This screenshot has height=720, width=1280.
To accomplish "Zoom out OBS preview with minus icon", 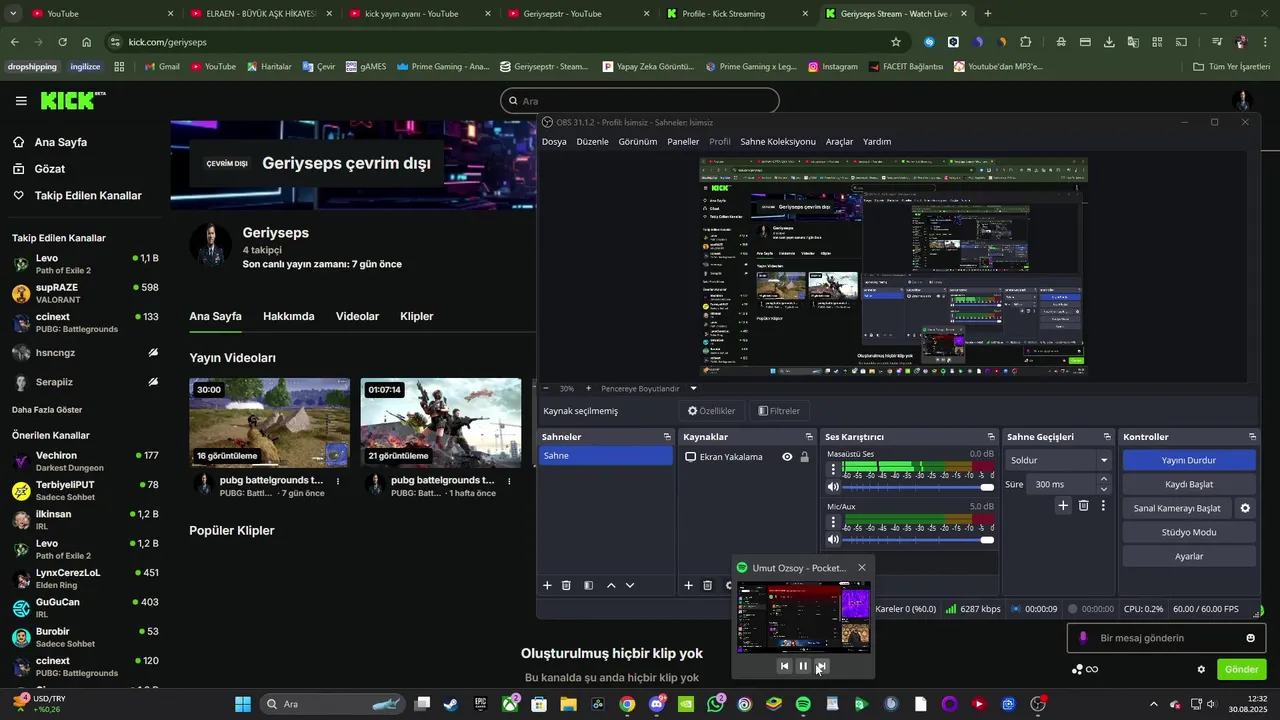I will pyautogui.click(x=547, y=388).
